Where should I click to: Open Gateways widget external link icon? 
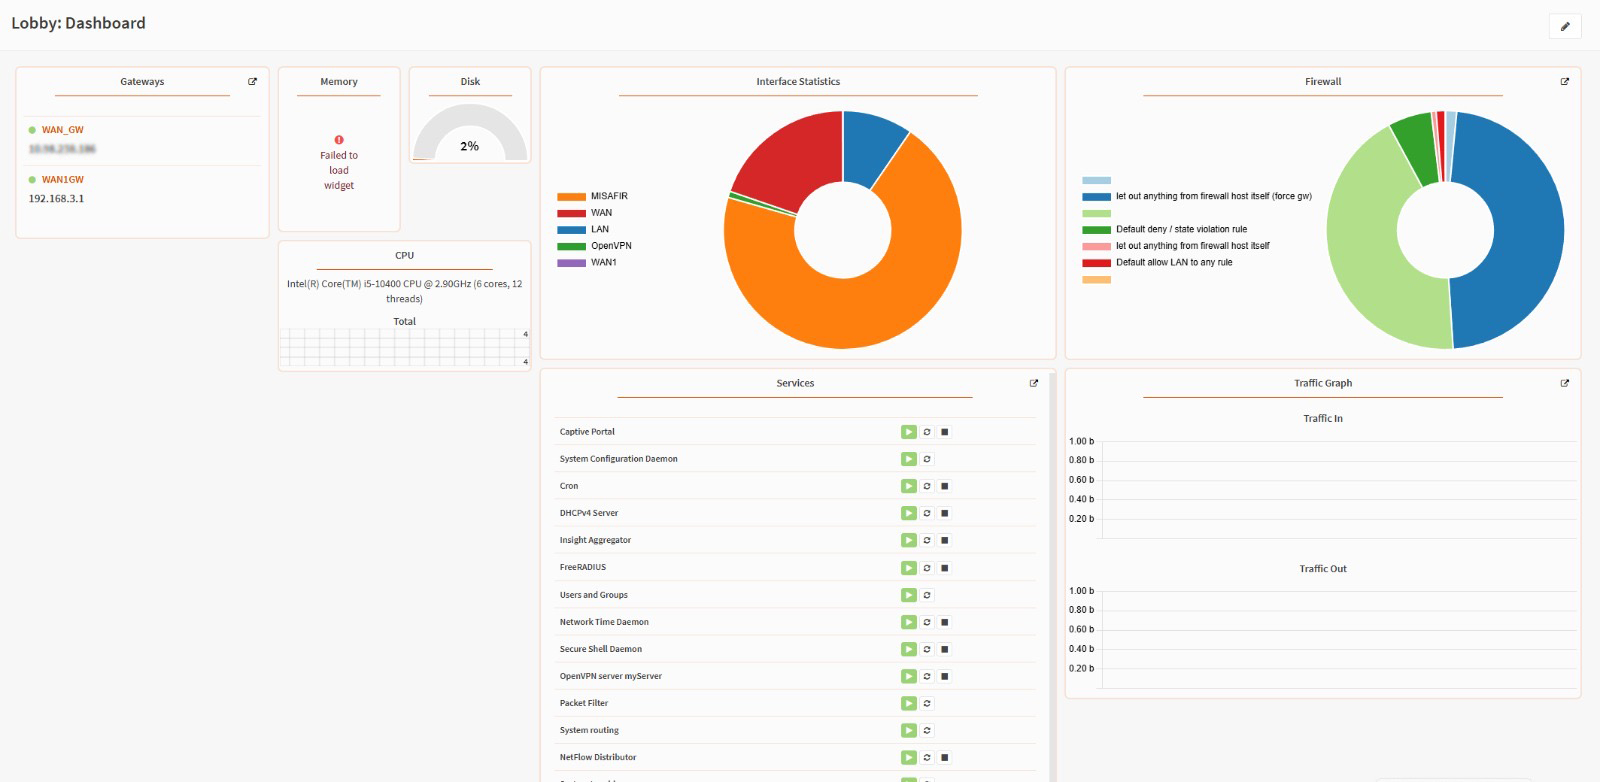tap(252, 82)
